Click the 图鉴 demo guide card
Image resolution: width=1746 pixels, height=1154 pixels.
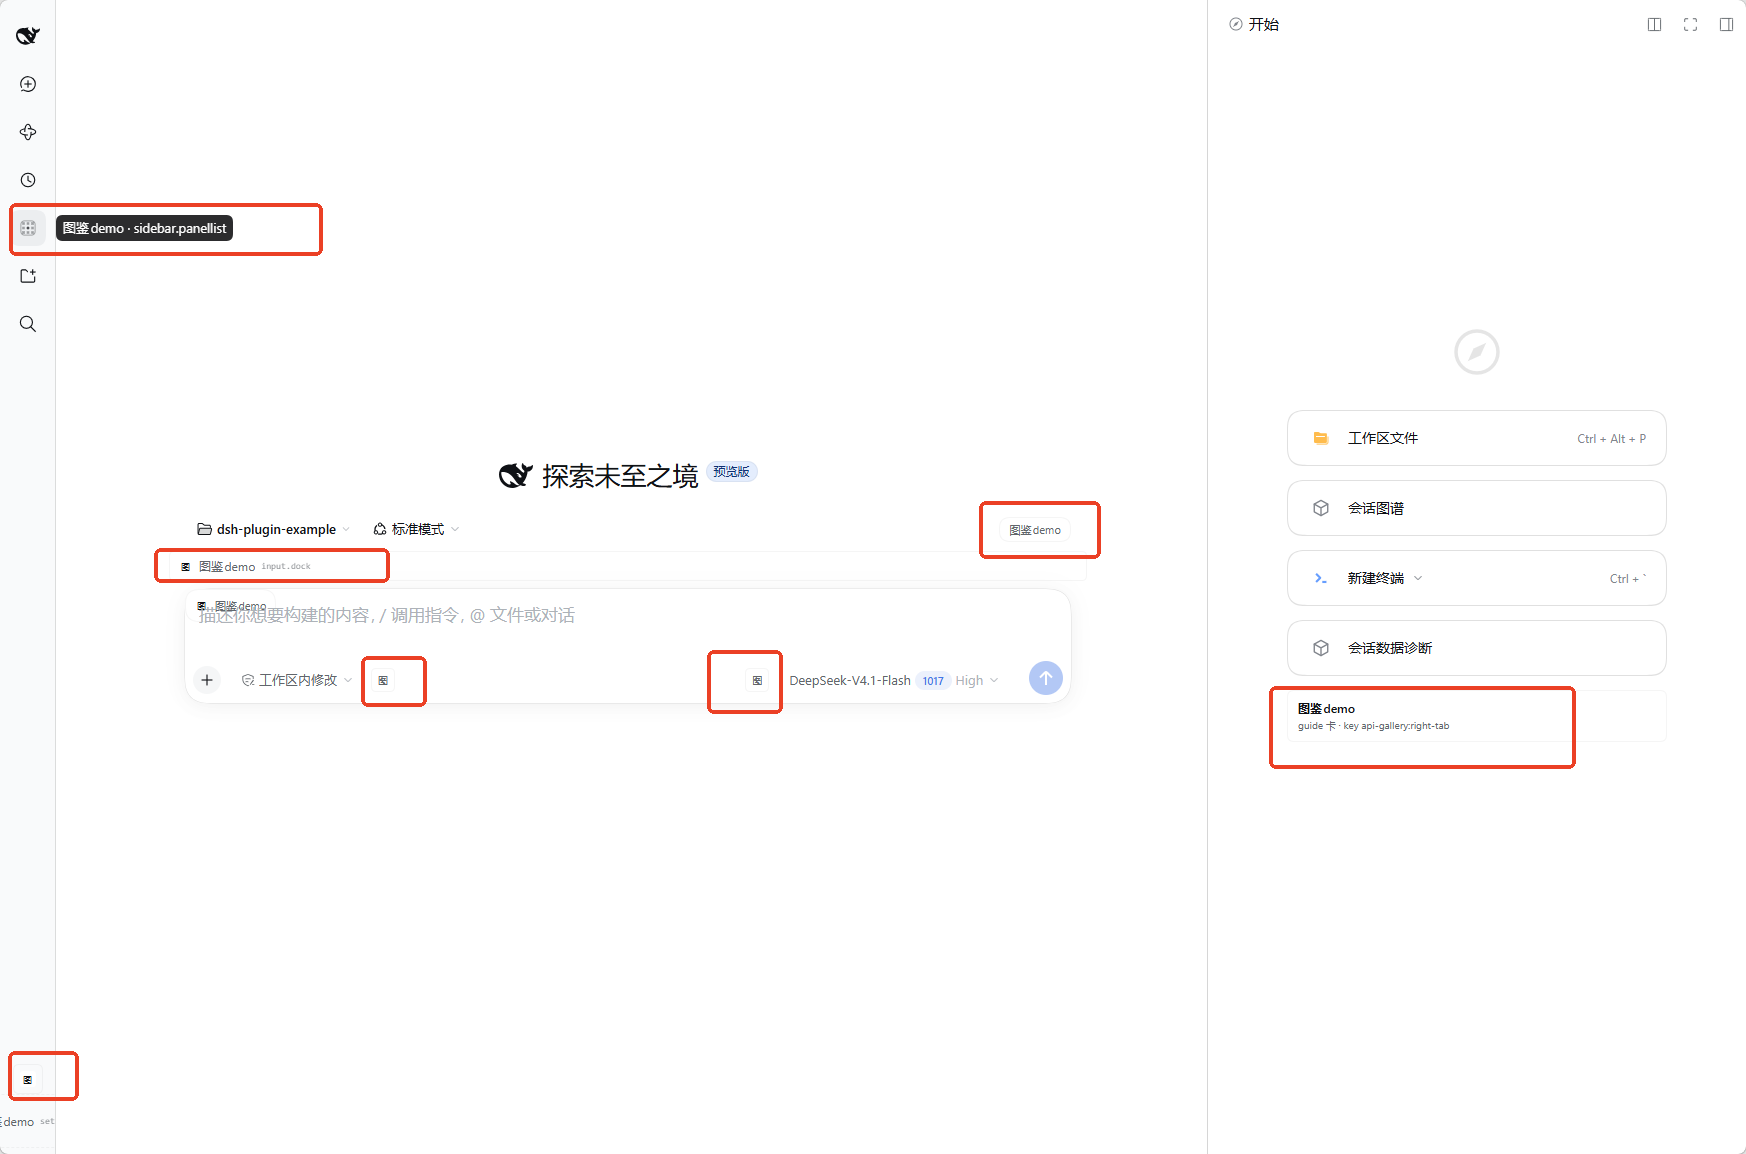[x=1477, y=716]
